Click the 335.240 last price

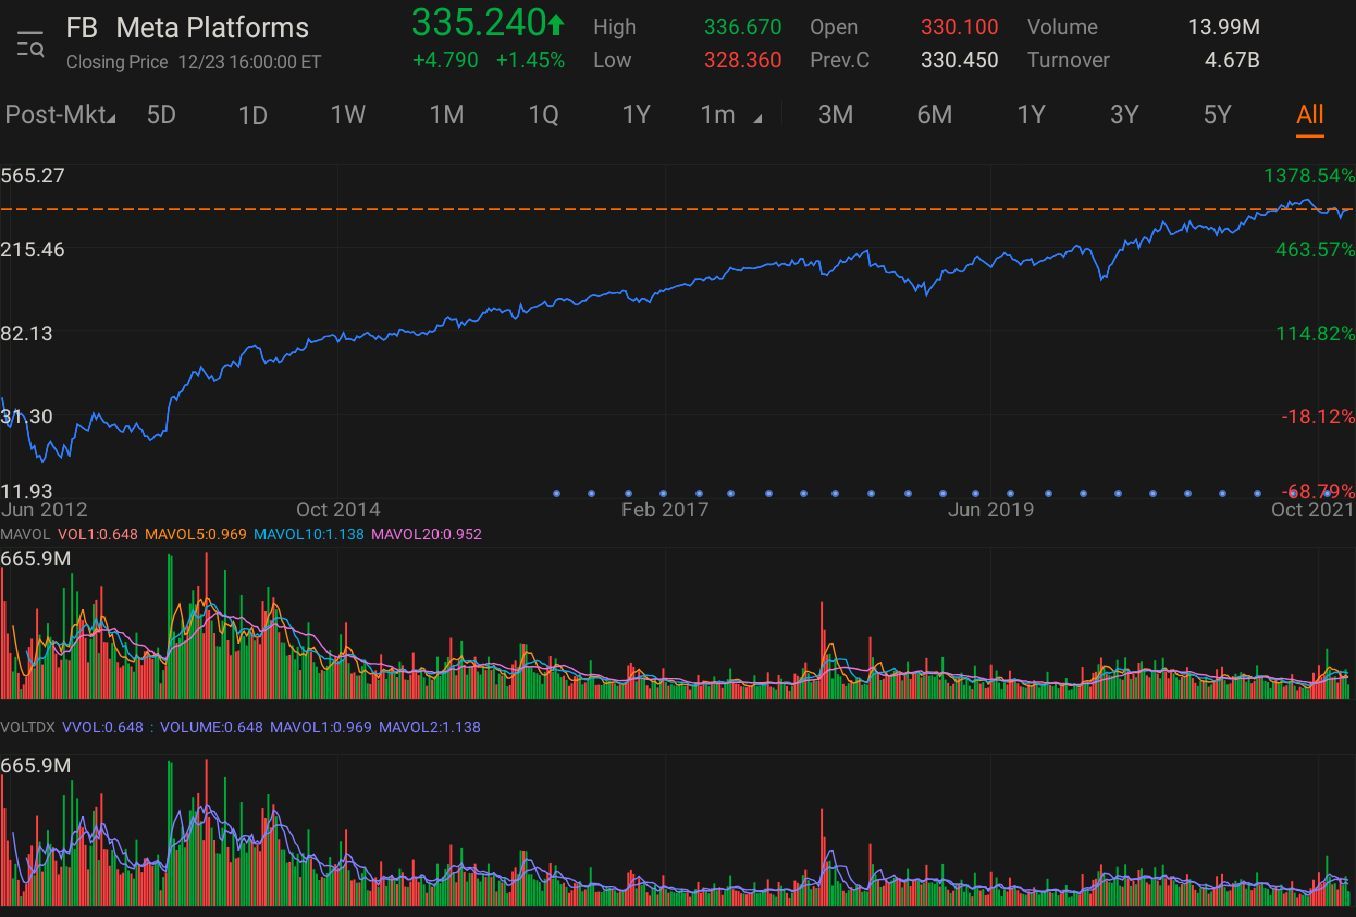click(479, 22)
